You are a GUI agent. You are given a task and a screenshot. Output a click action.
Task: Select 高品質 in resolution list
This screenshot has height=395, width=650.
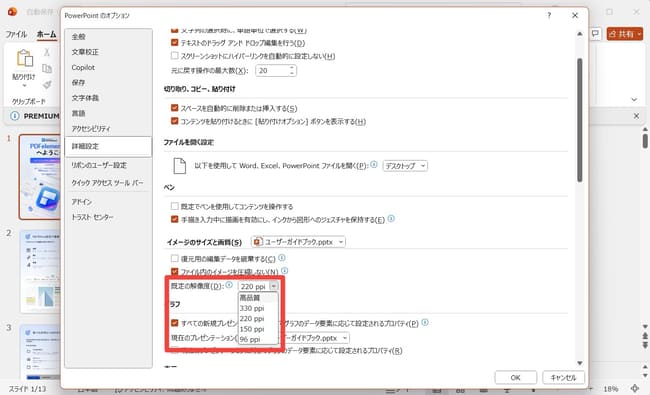(x=258, y=298)
